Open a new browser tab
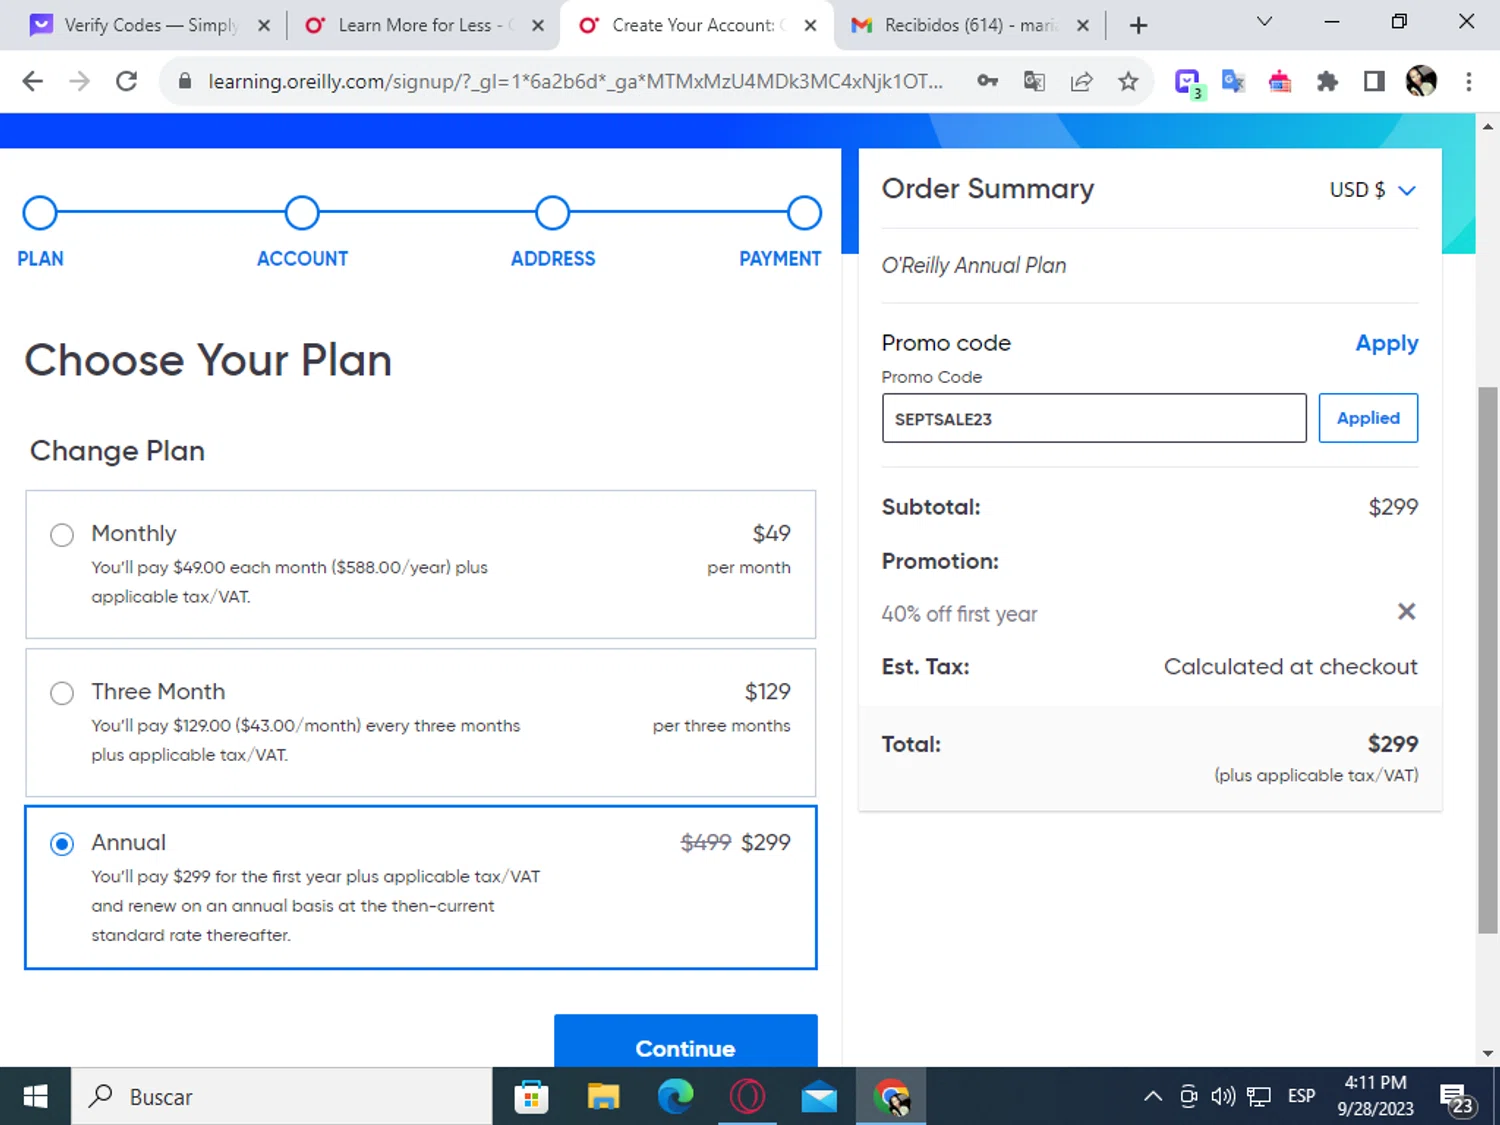This screenshot has height=1125, width=1500. (1138, 25)
